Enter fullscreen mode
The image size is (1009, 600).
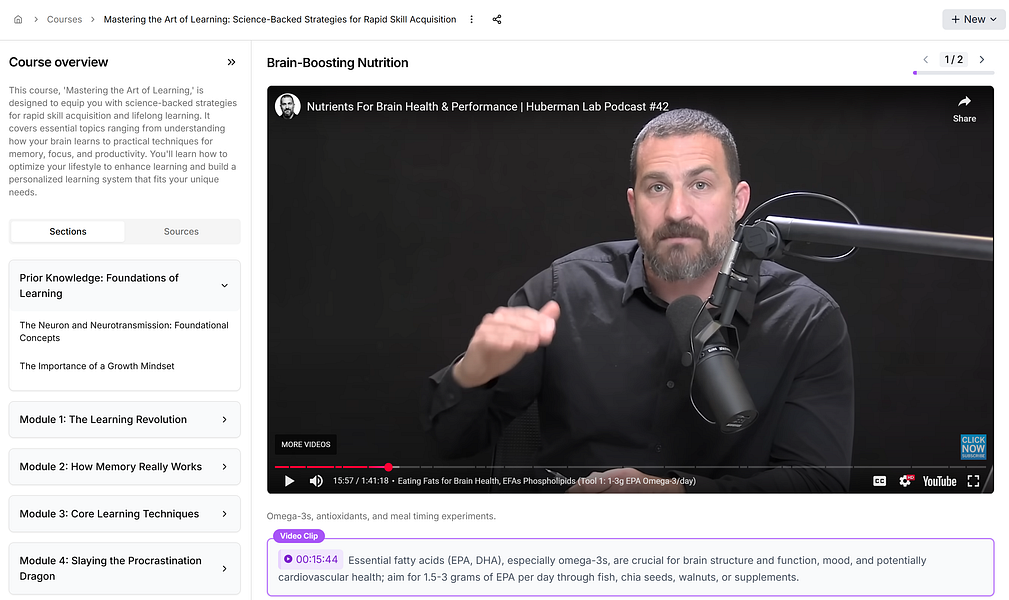coord(973,481)
